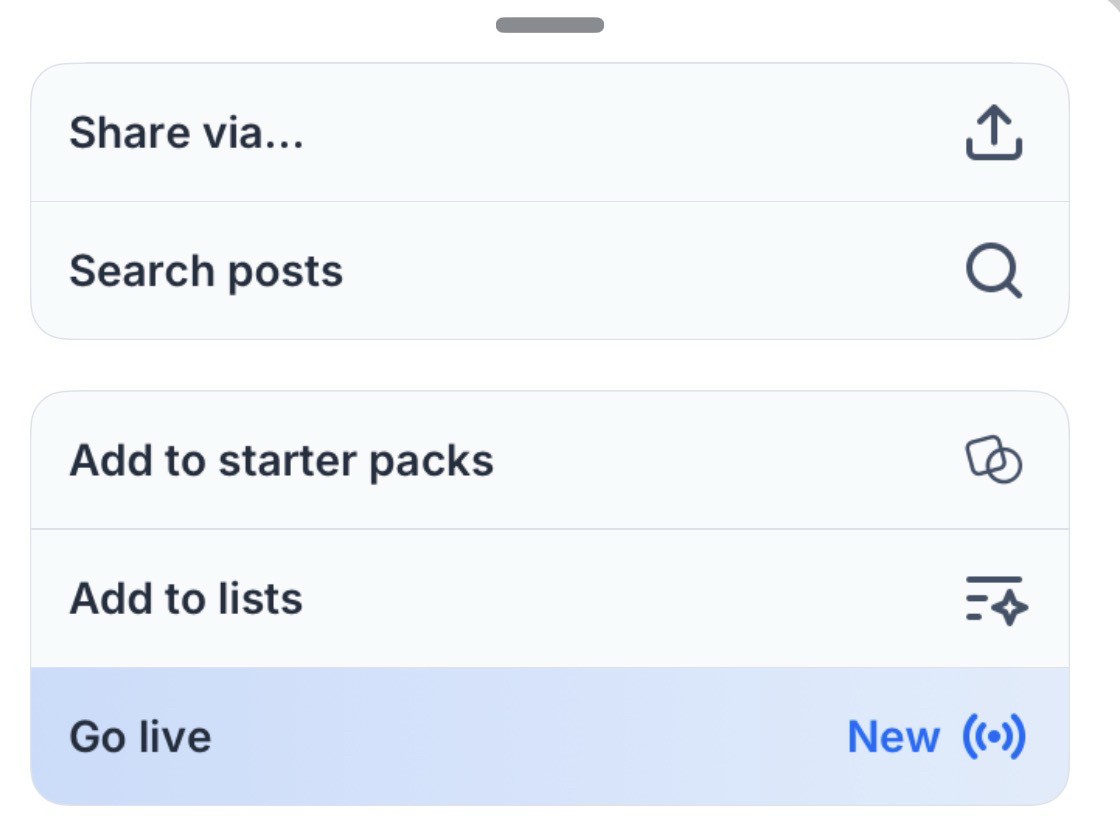
Task: Tap the share upload arrow icon
Action: coord(994,133)
